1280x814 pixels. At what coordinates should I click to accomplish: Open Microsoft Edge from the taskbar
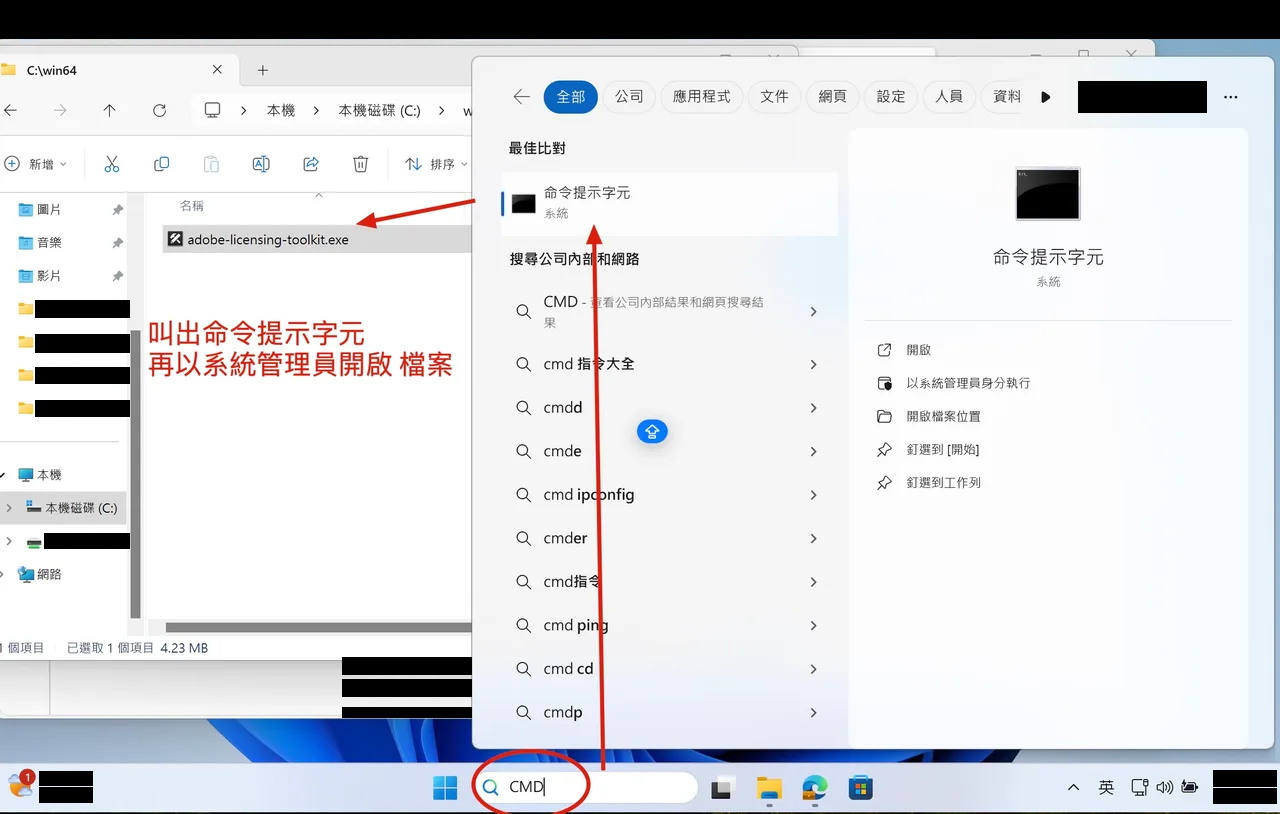(x=815, y=788)
